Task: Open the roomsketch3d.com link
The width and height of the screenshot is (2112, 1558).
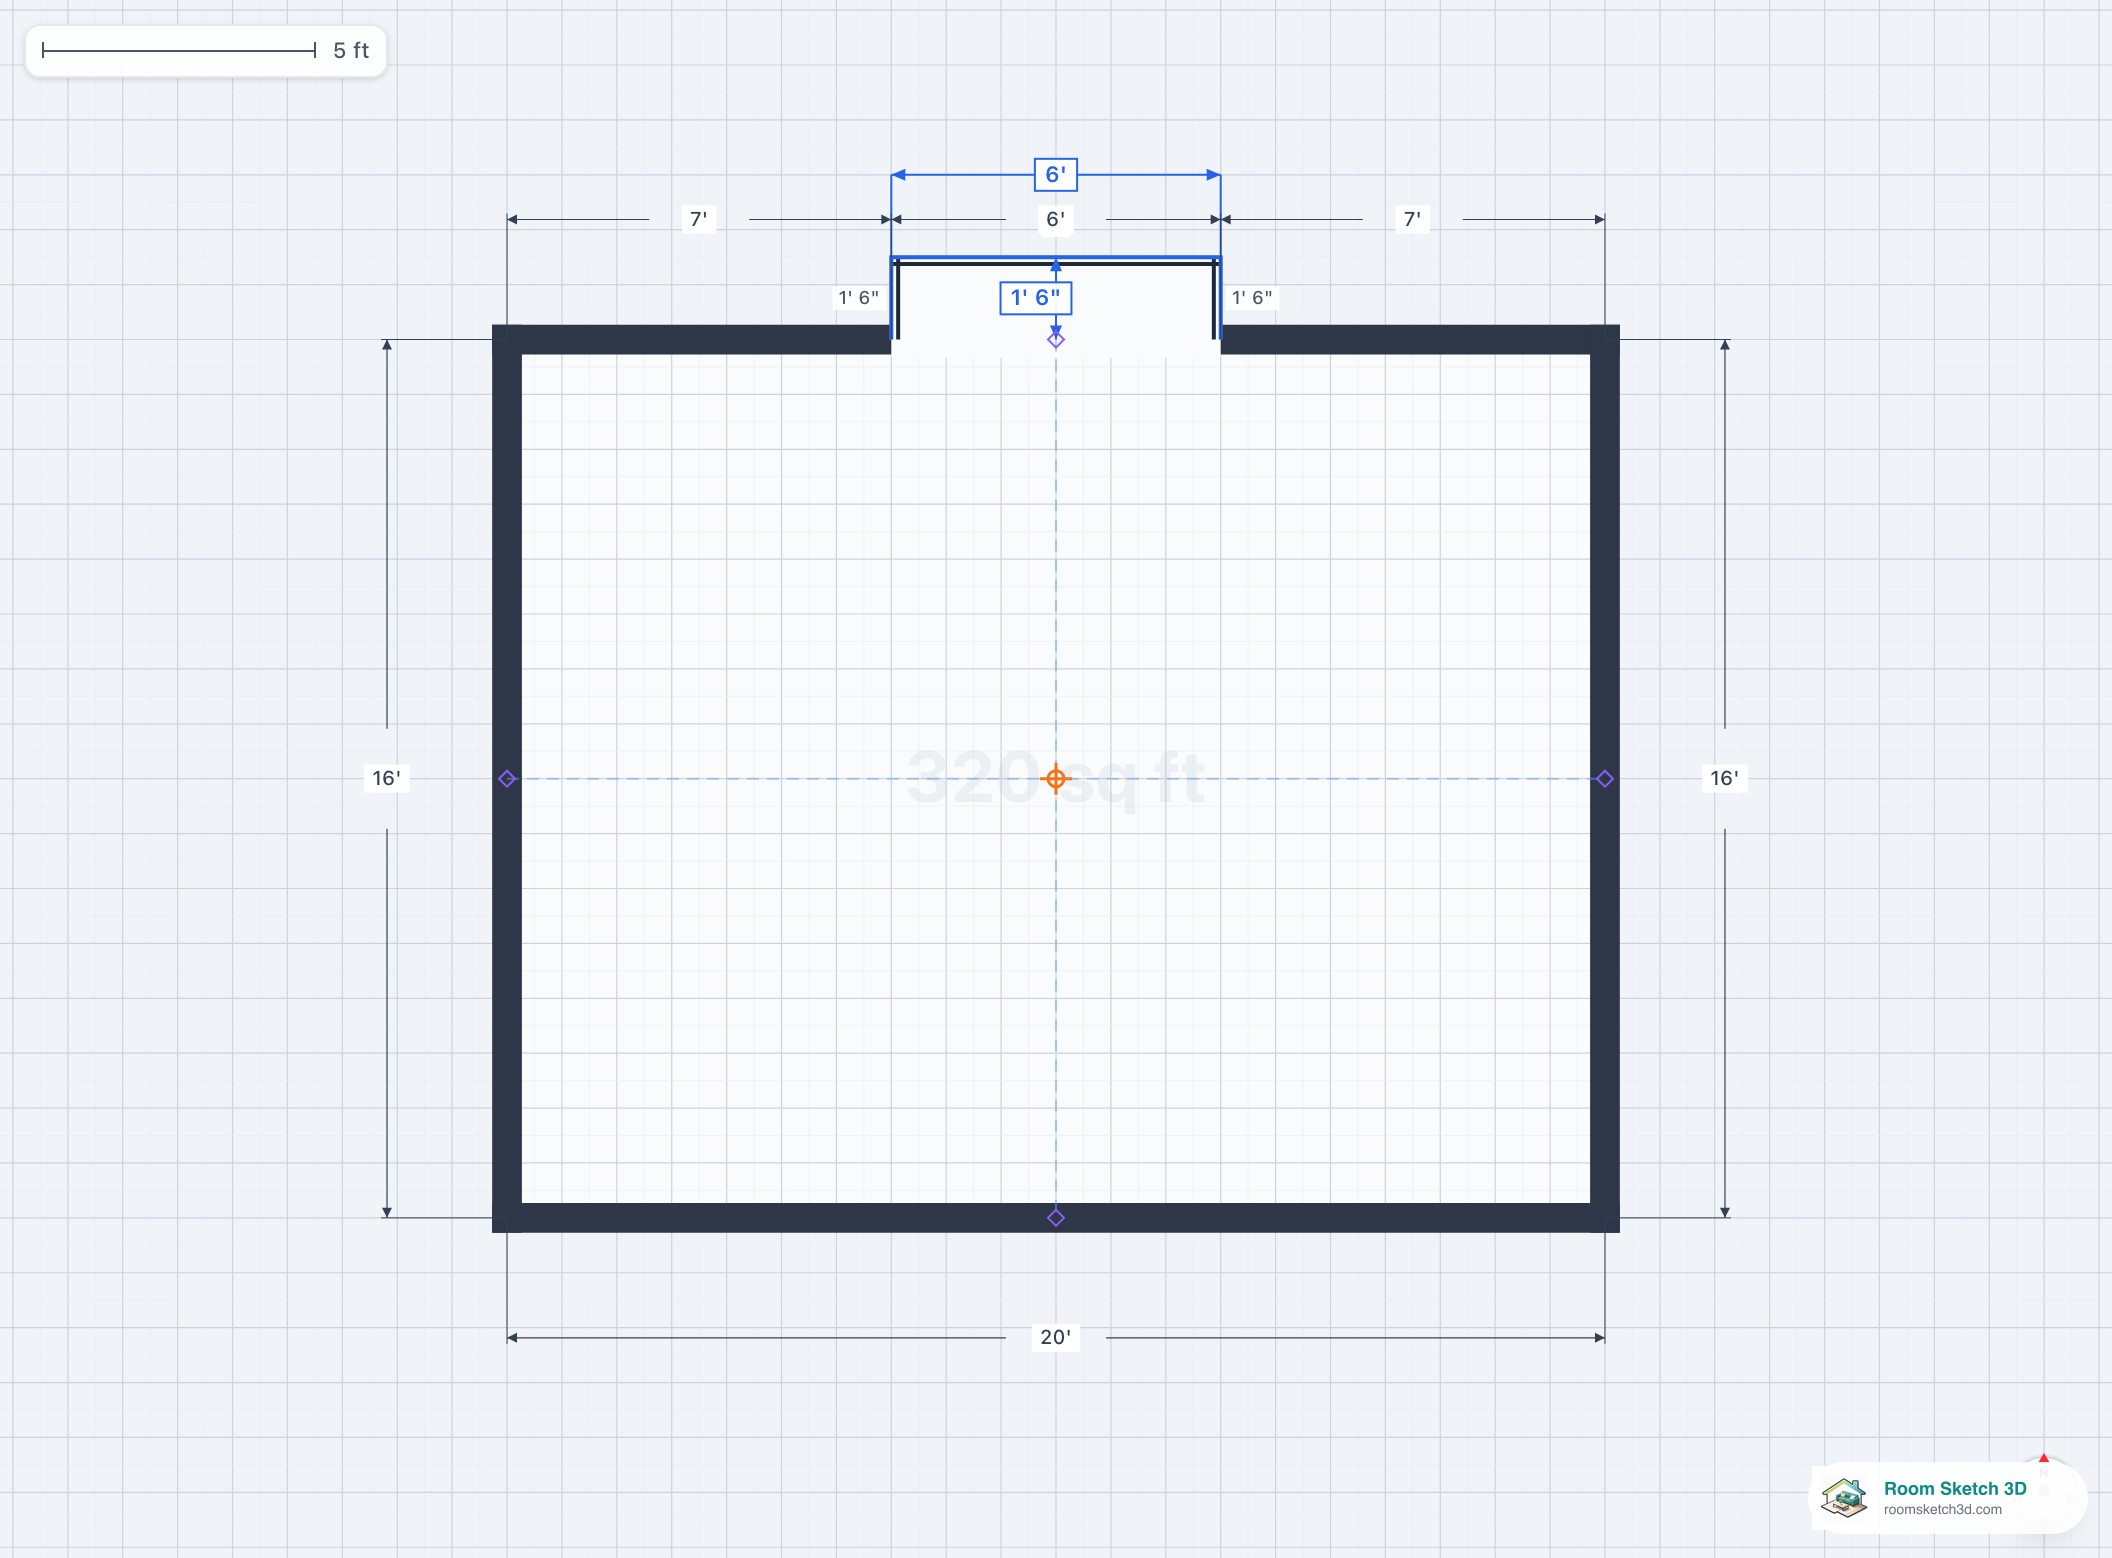Action: [x=1942, y=1510]
